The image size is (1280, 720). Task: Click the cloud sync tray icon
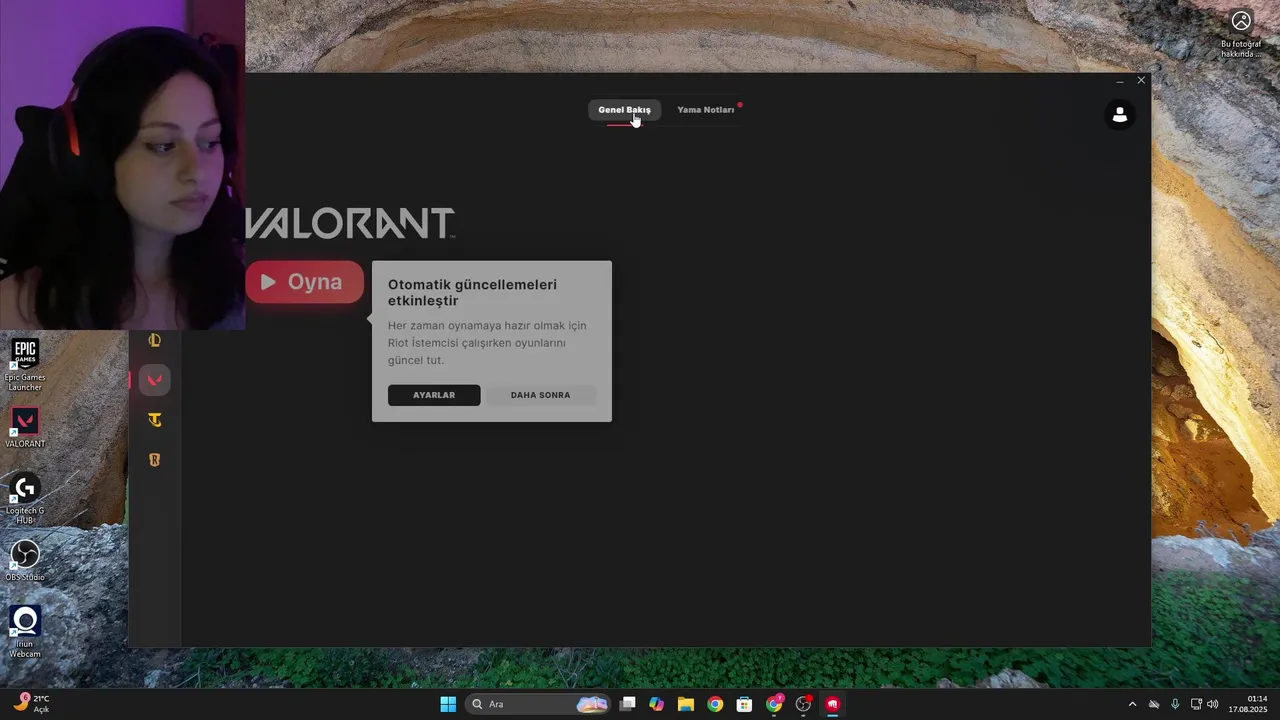1154,704
